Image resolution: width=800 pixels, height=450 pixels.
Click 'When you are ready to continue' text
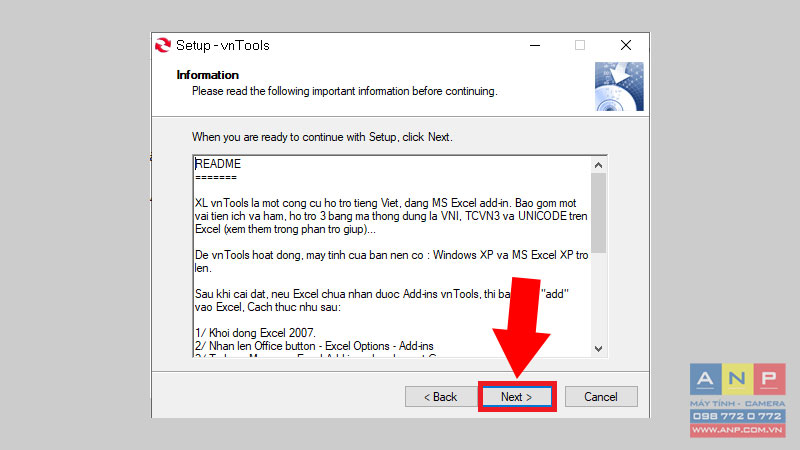point(322,137)
